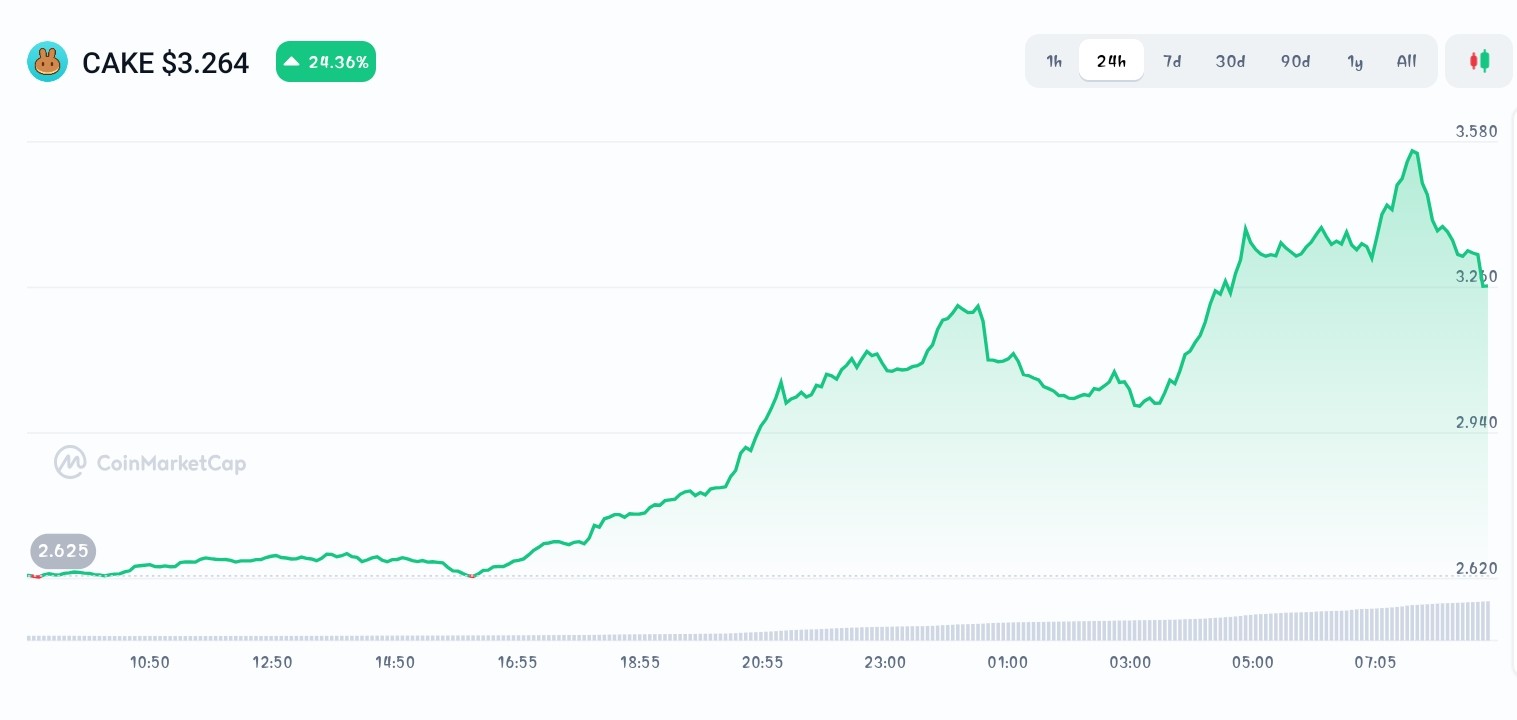Screen dimensions: 1517x720
Task: Click the 2.620 y-axis label
Action: (1476, 568)
